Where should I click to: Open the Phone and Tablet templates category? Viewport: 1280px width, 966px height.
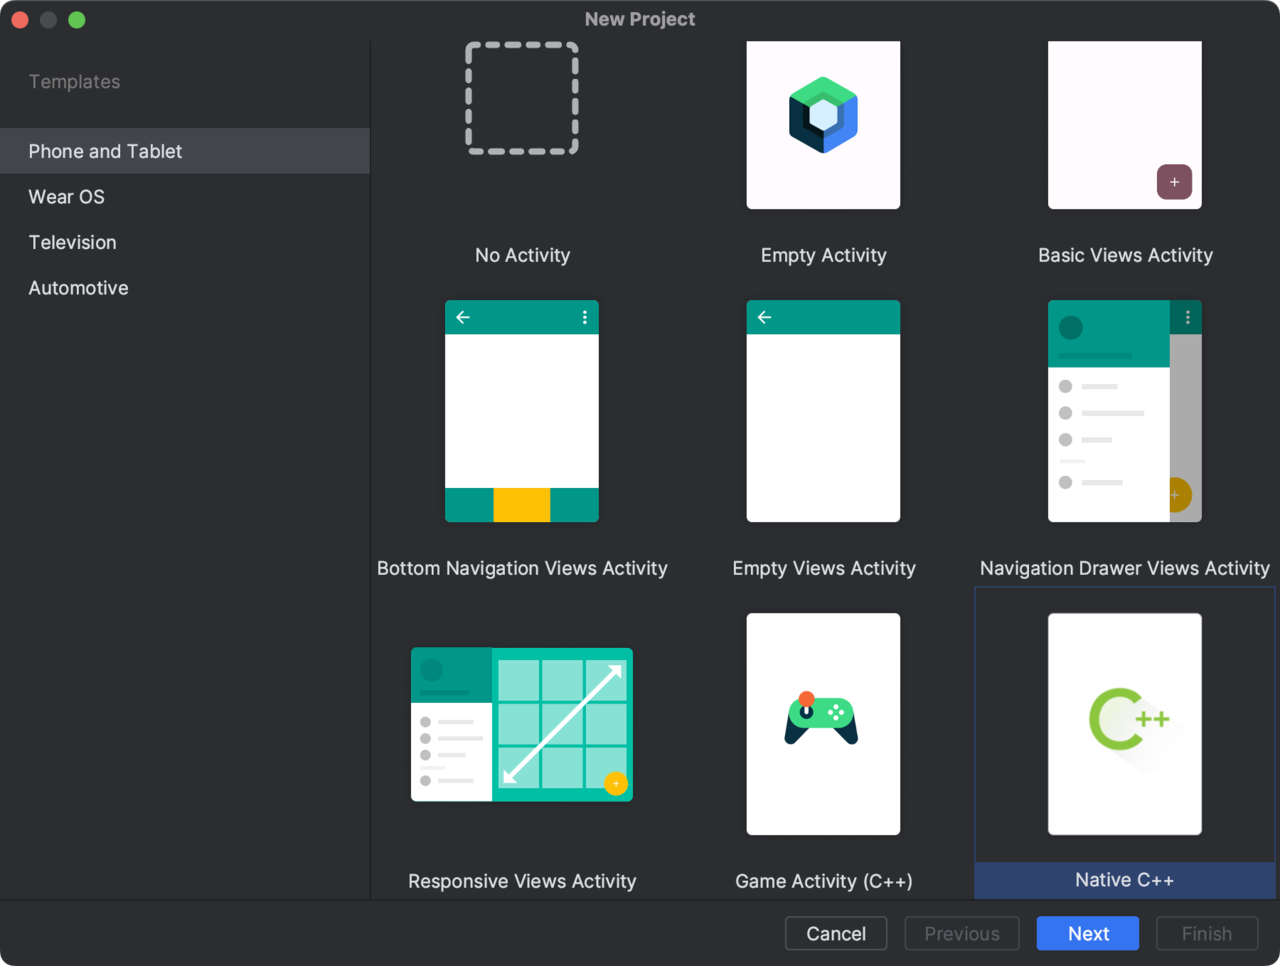pos(105,151)
